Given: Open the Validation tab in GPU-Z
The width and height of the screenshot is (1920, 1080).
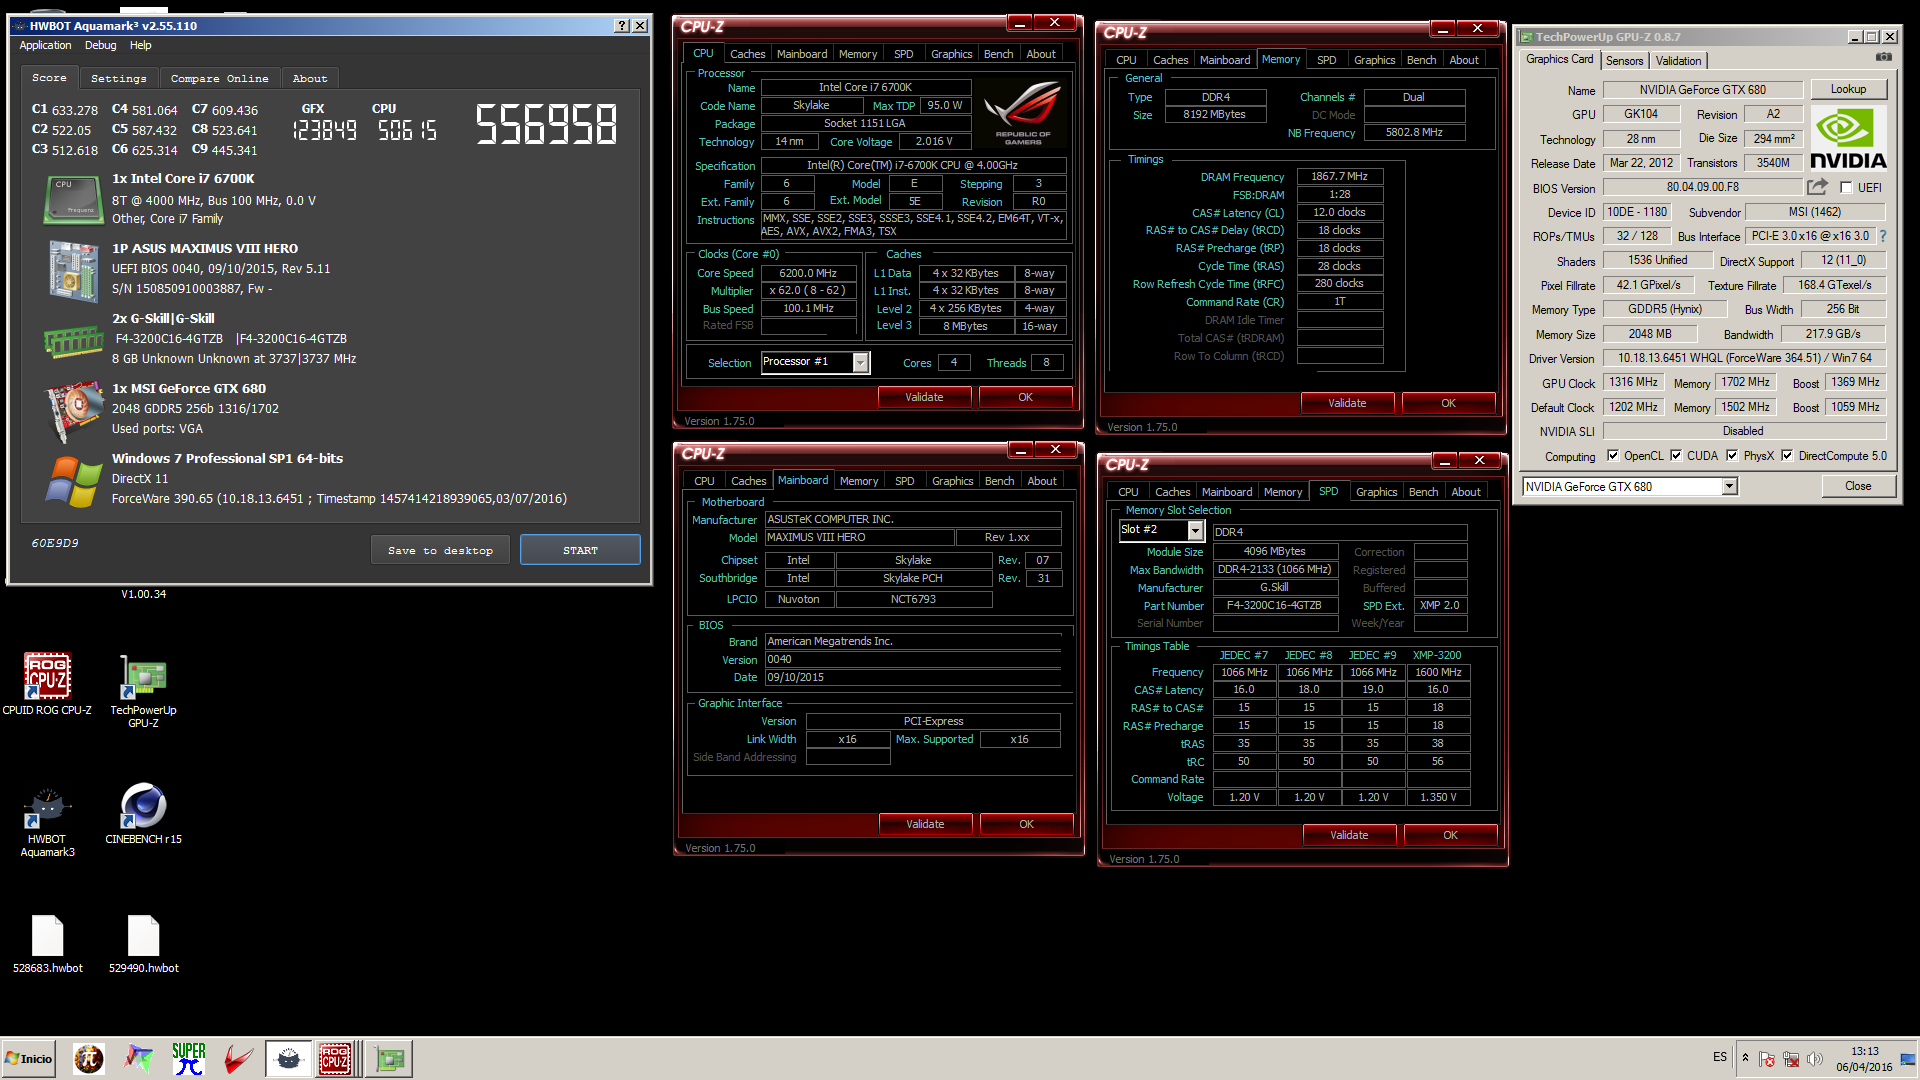Looking at the screenshot, I should pyautogui.click(x=1678, y=61).
